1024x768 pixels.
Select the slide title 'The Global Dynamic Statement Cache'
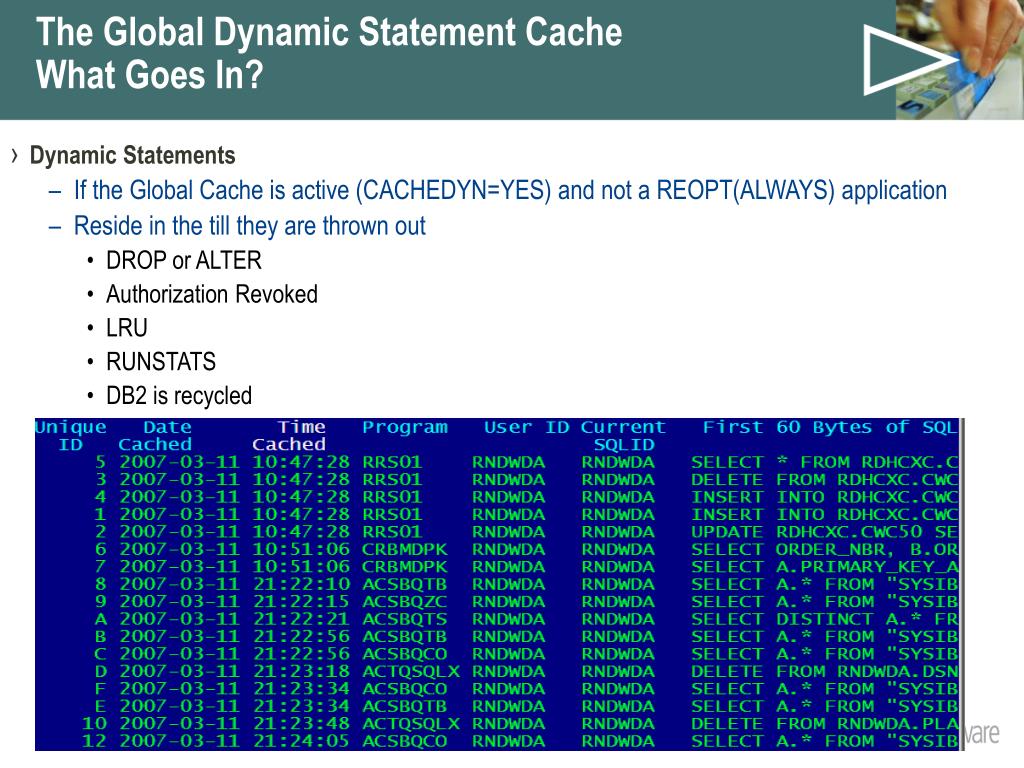tap(329, 32)
